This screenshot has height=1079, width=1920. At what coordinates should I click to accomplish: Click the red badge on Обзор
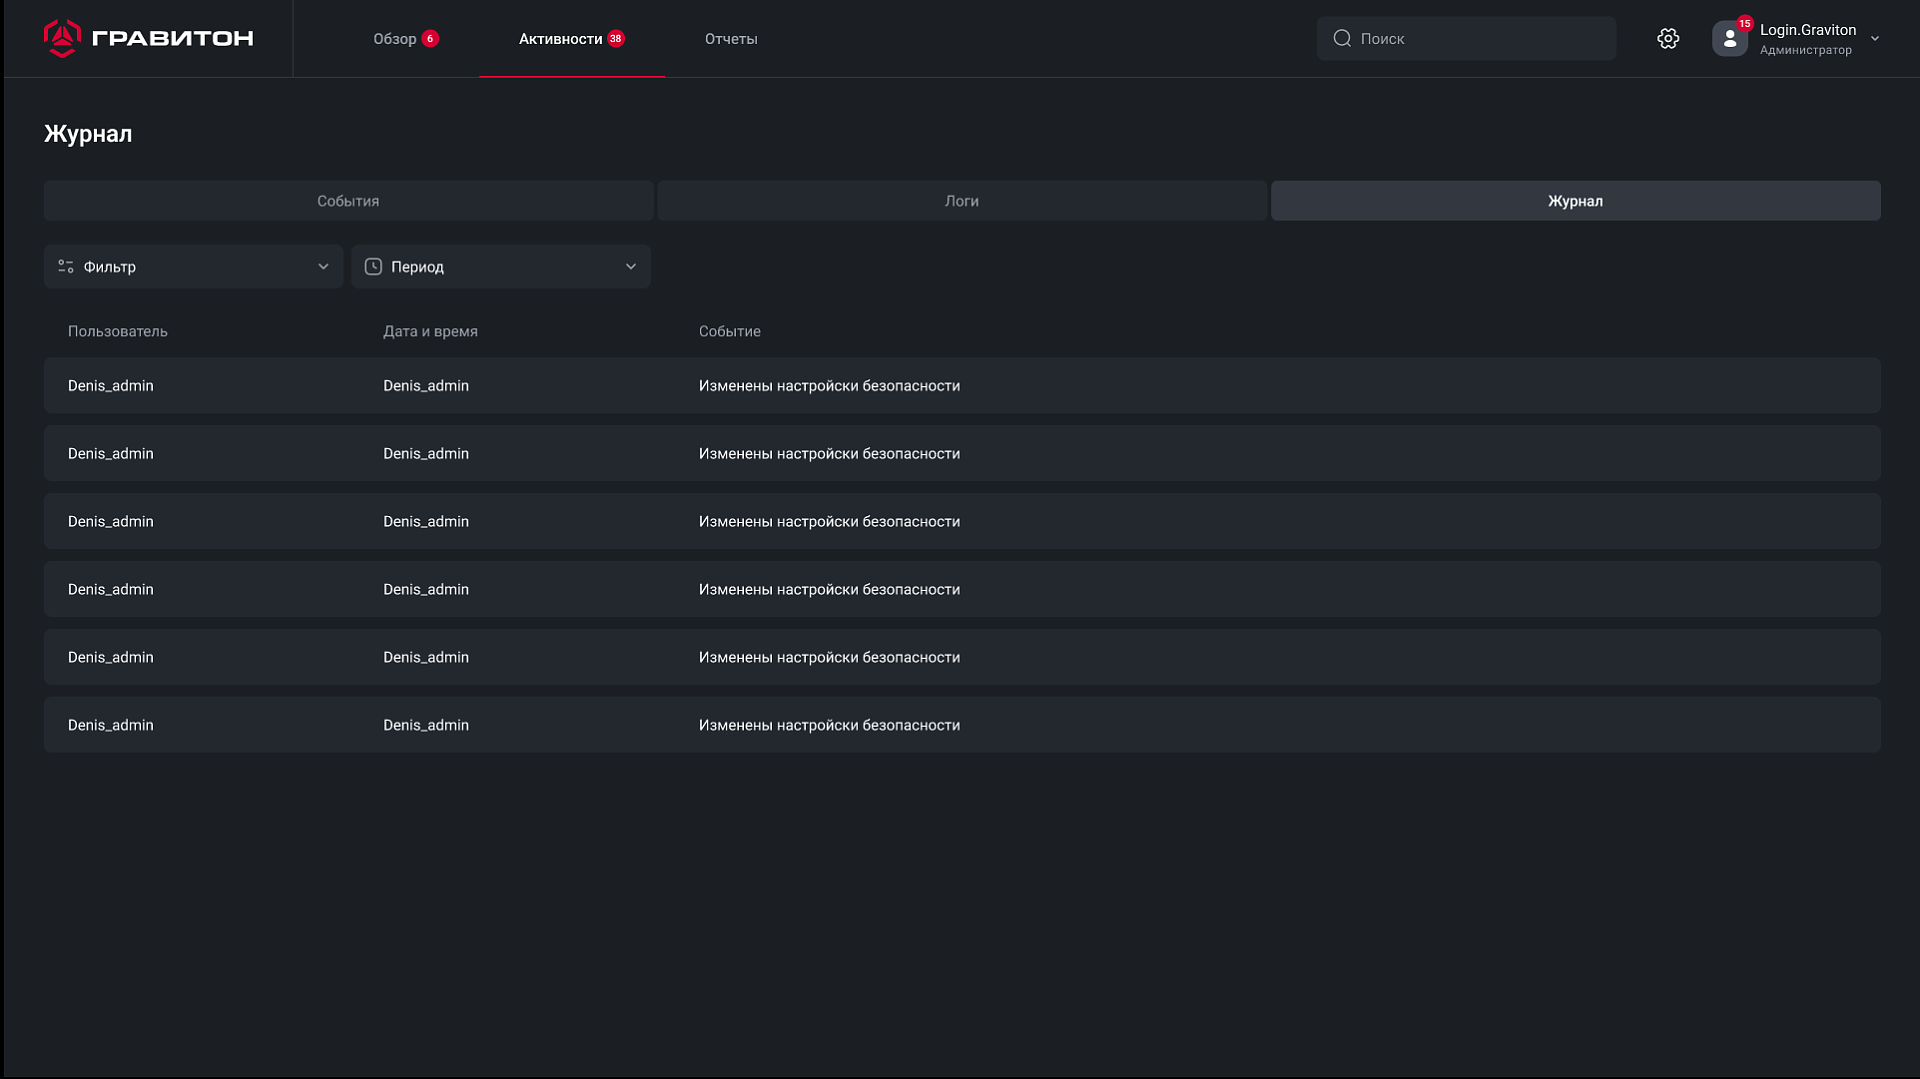[430, 39]
